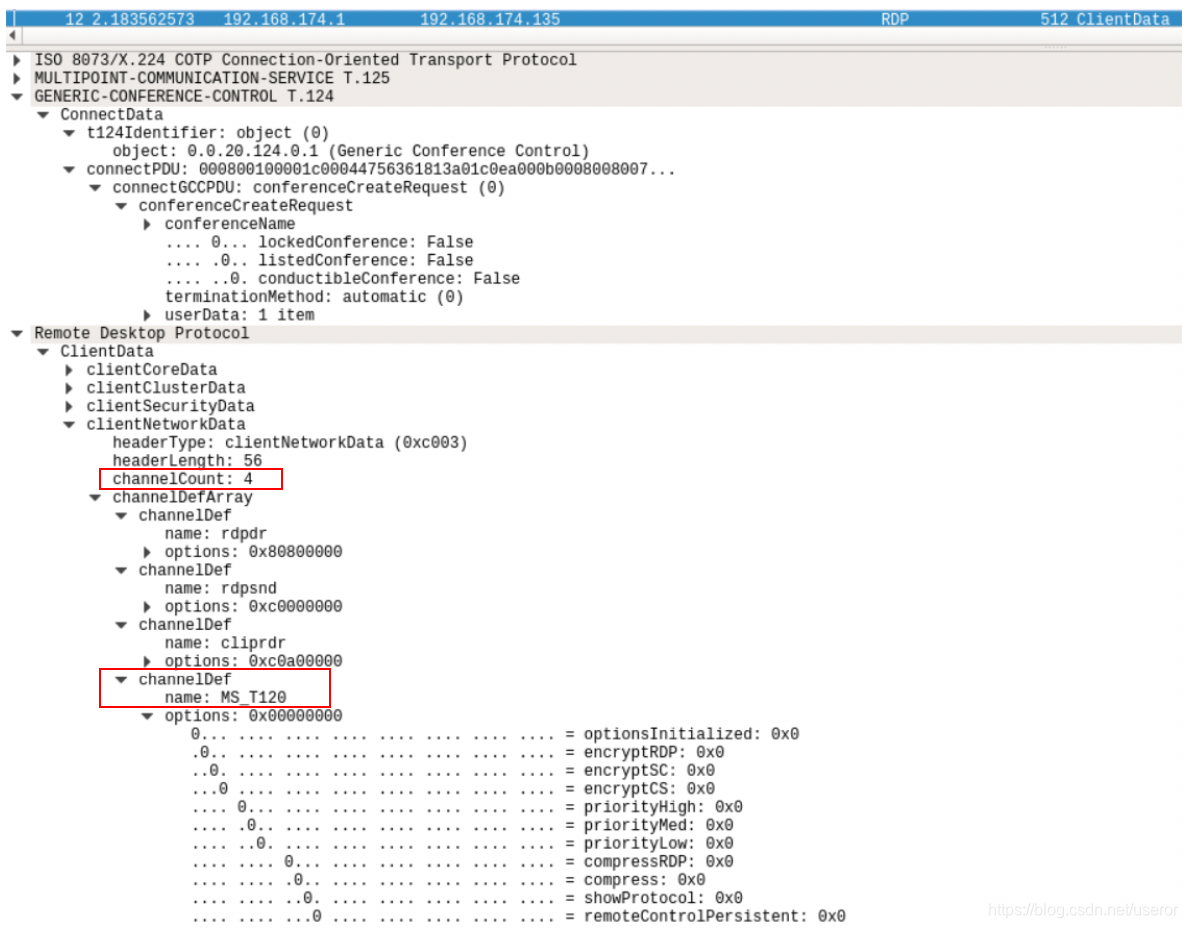Screen dimensions: 1188x928
Task: Collapse the conferenceCreateRequest node
Action: point(121,206)
